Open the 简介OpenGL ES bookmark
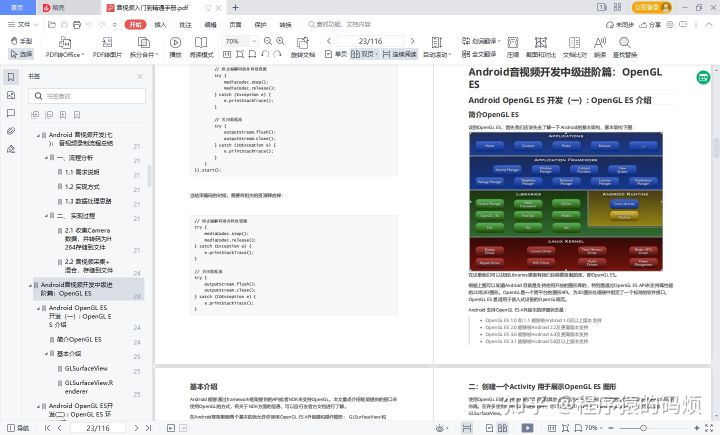720x435 pixels. (x=79, y=339)
